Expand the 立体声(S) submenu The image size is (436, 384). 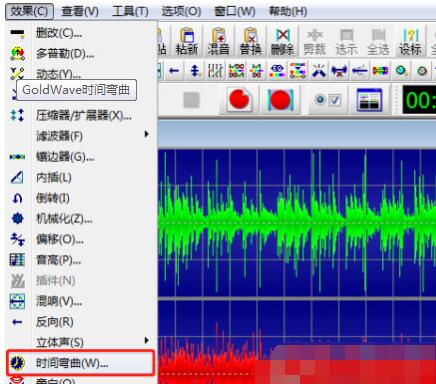coord(81,342)
